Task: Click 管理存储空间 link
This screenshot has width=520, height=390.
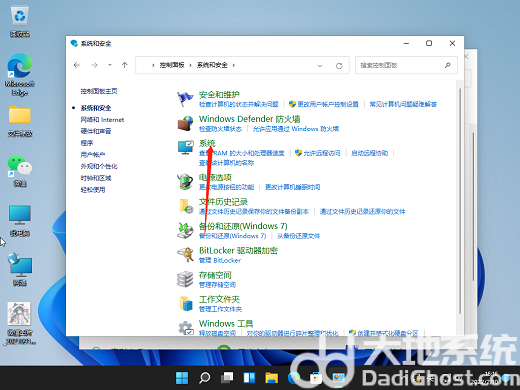Action: (217, 285)
